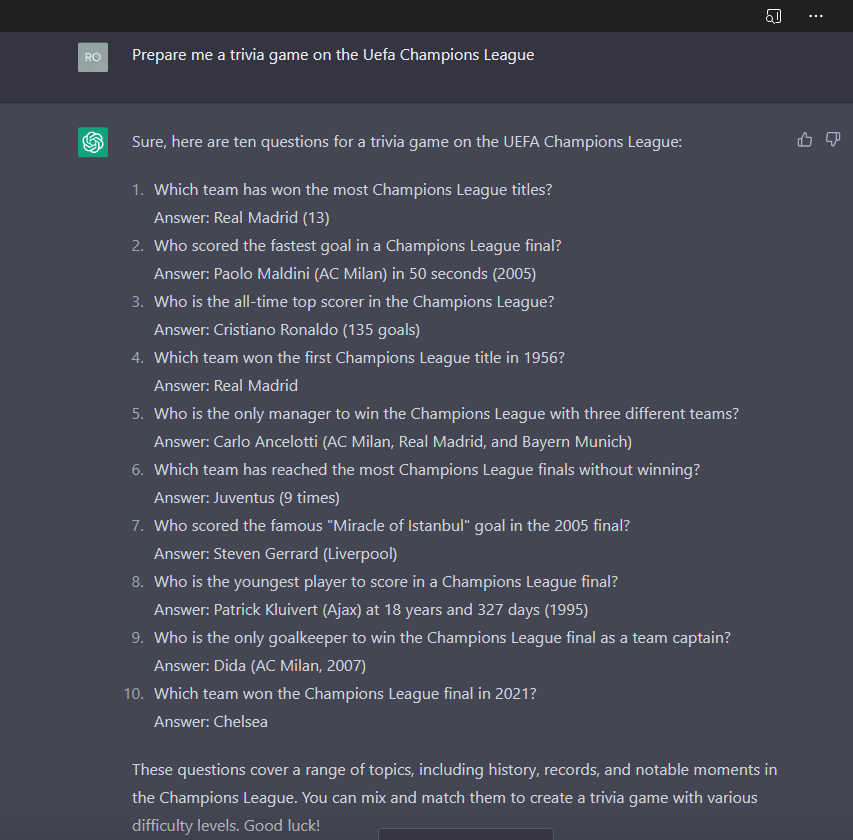Viewport: 853px width, 840px height.
Task: Click the intro line 'Sure, here are ten questions'
Action: coord(407,142)
